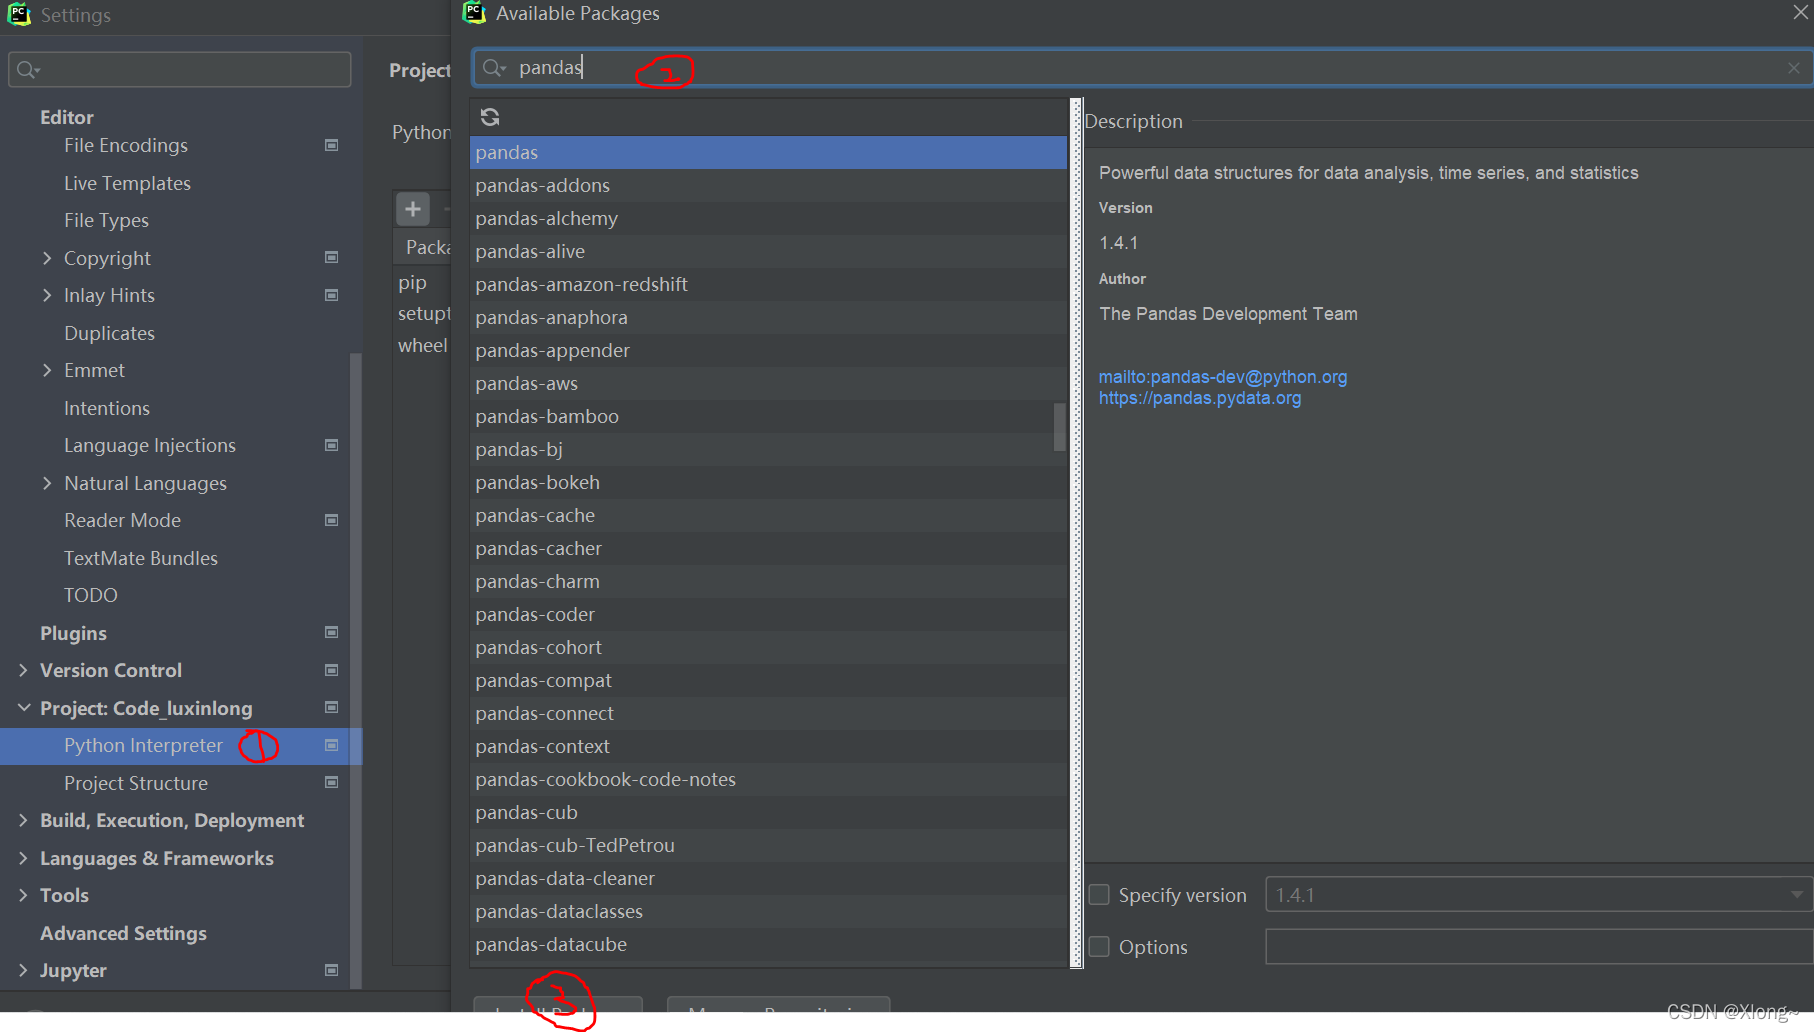Open Advanced Settings page
Image resolution: width=1814 pixels, height=1032 pixels.
(123, 933)
